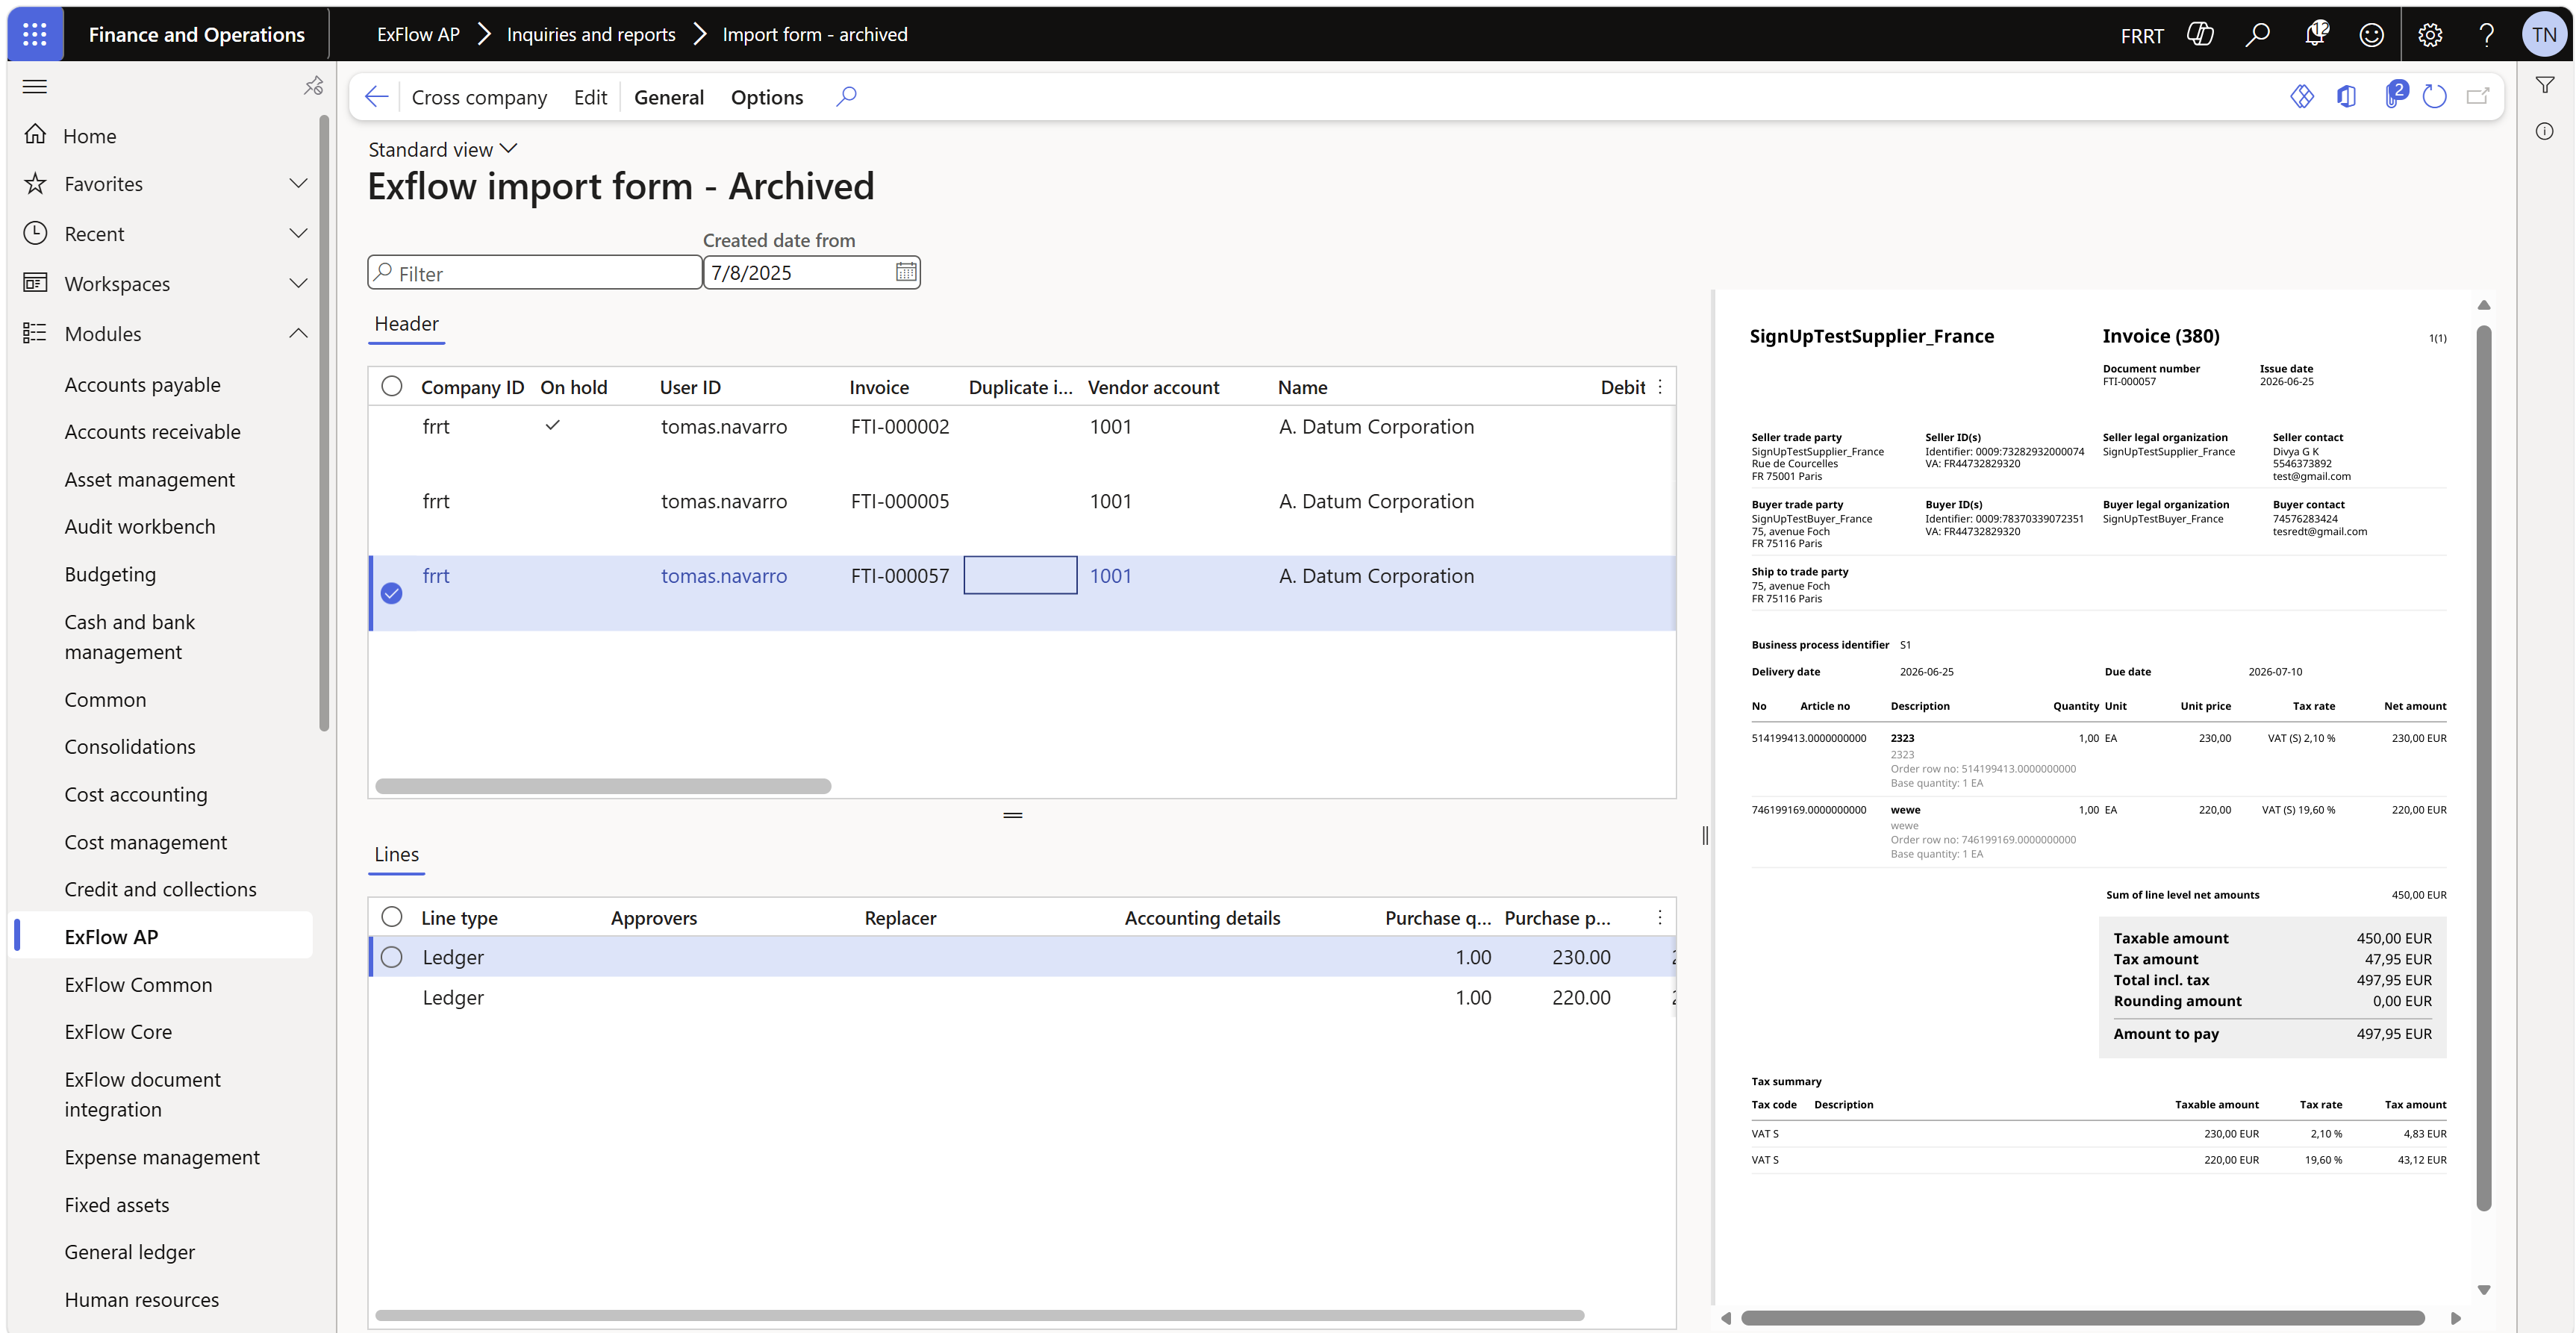Click the Cross company menu
Image resolution: width=2576 pixels, height=1333 pixels.
[x=479, y=97]
